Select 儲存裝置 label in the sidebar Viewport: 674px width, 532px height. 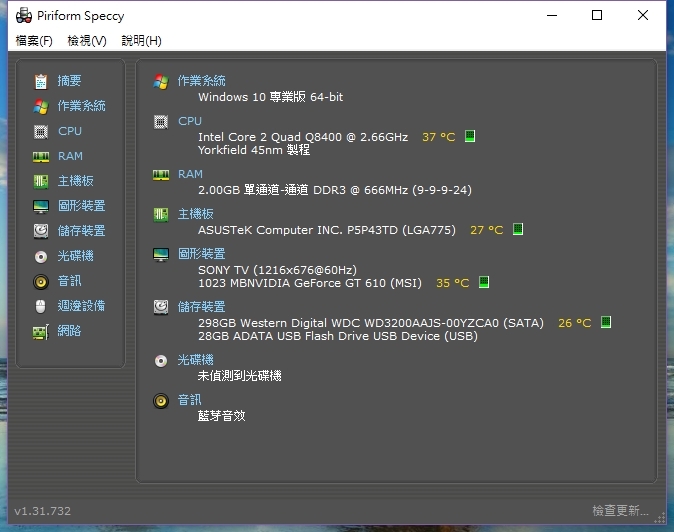coord(82,231)
